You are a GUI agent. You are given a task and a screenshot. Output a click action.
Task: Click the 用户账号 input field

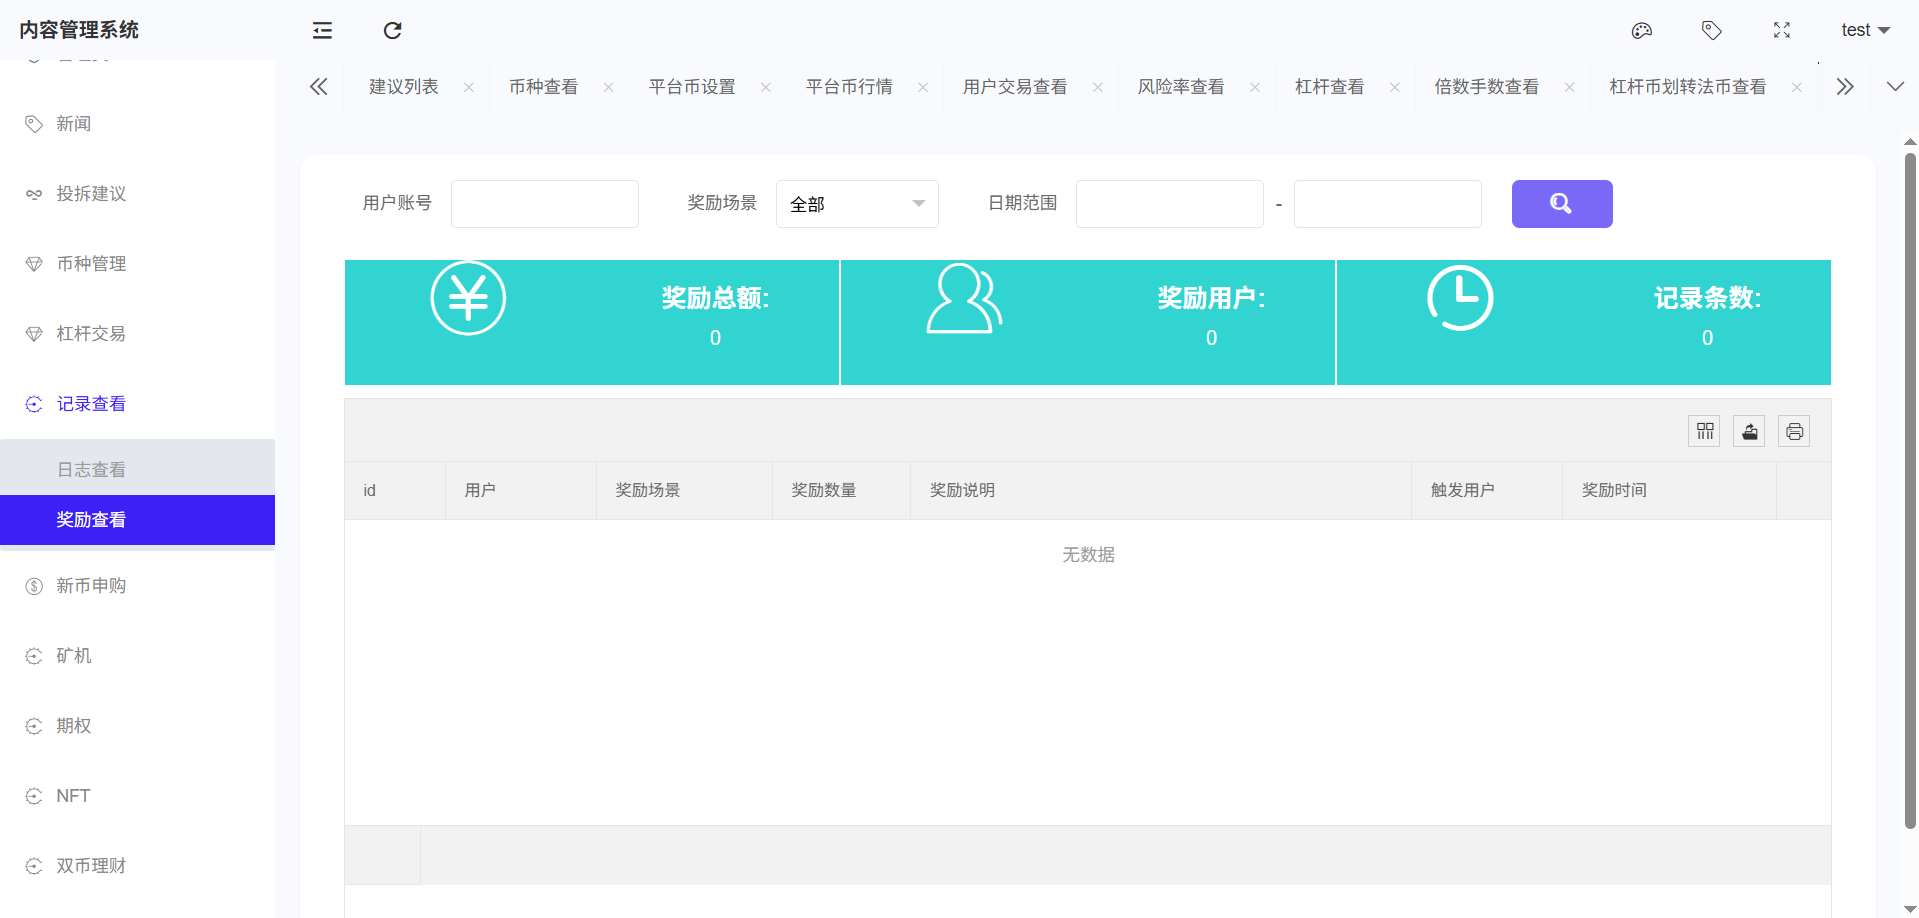pos(545,204)
